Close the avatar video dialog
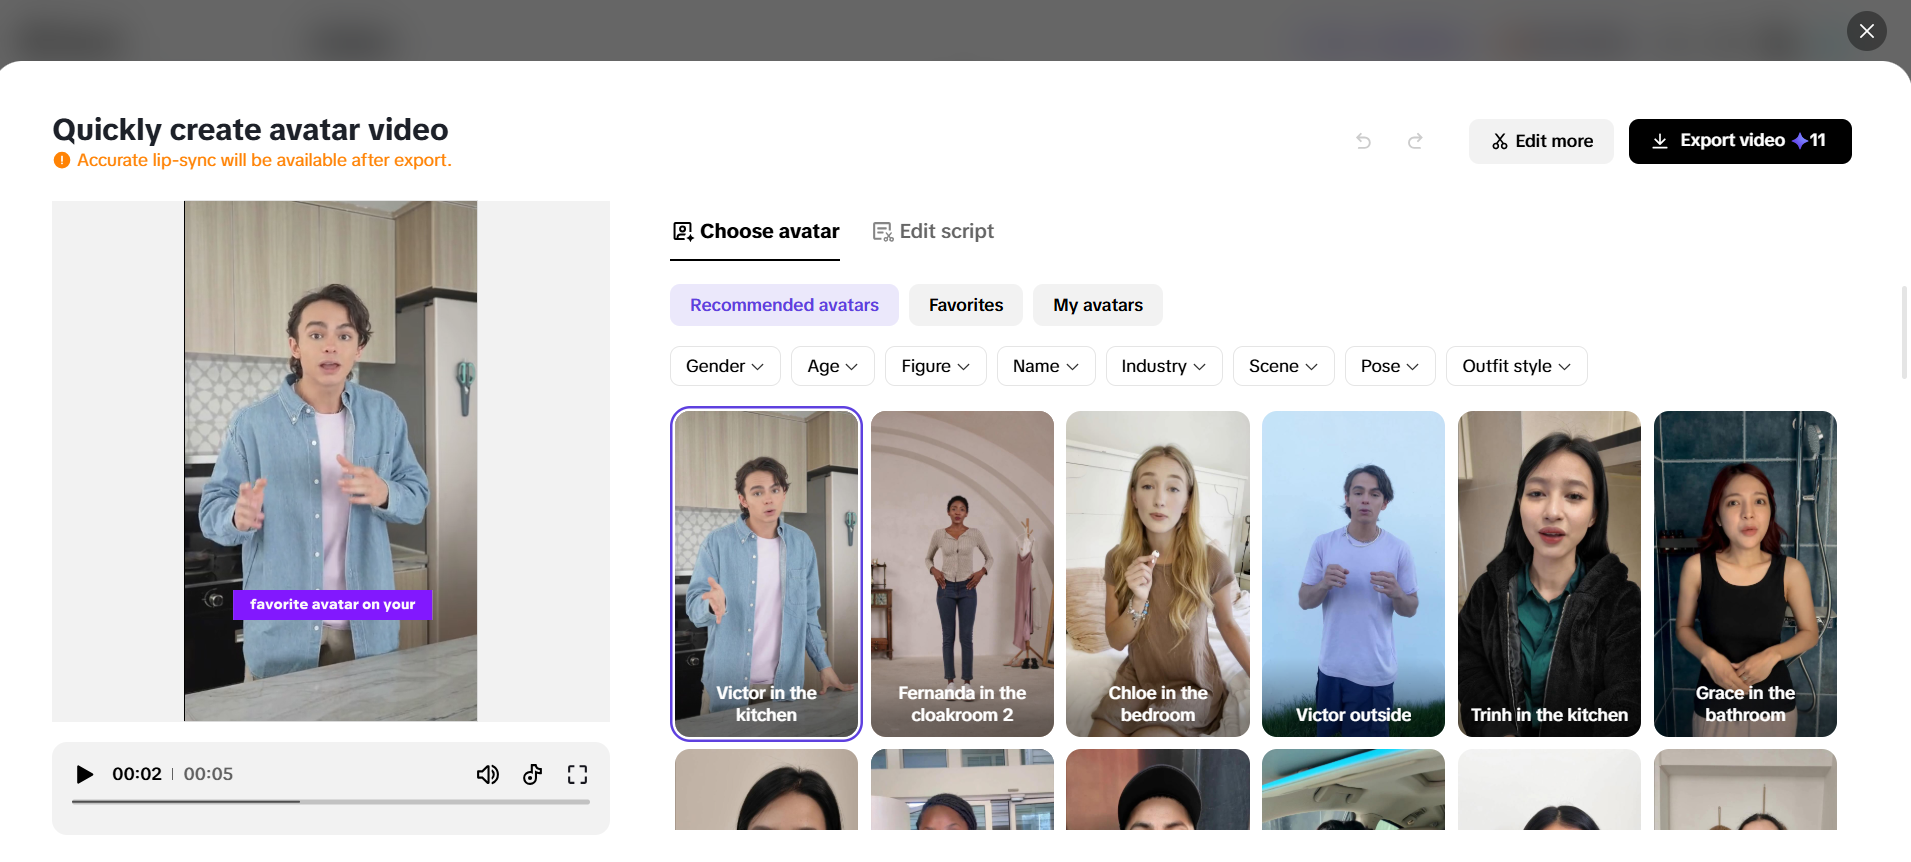Image resolution: width=1911 pixels, height=862 pixels. pos(1867,31)
